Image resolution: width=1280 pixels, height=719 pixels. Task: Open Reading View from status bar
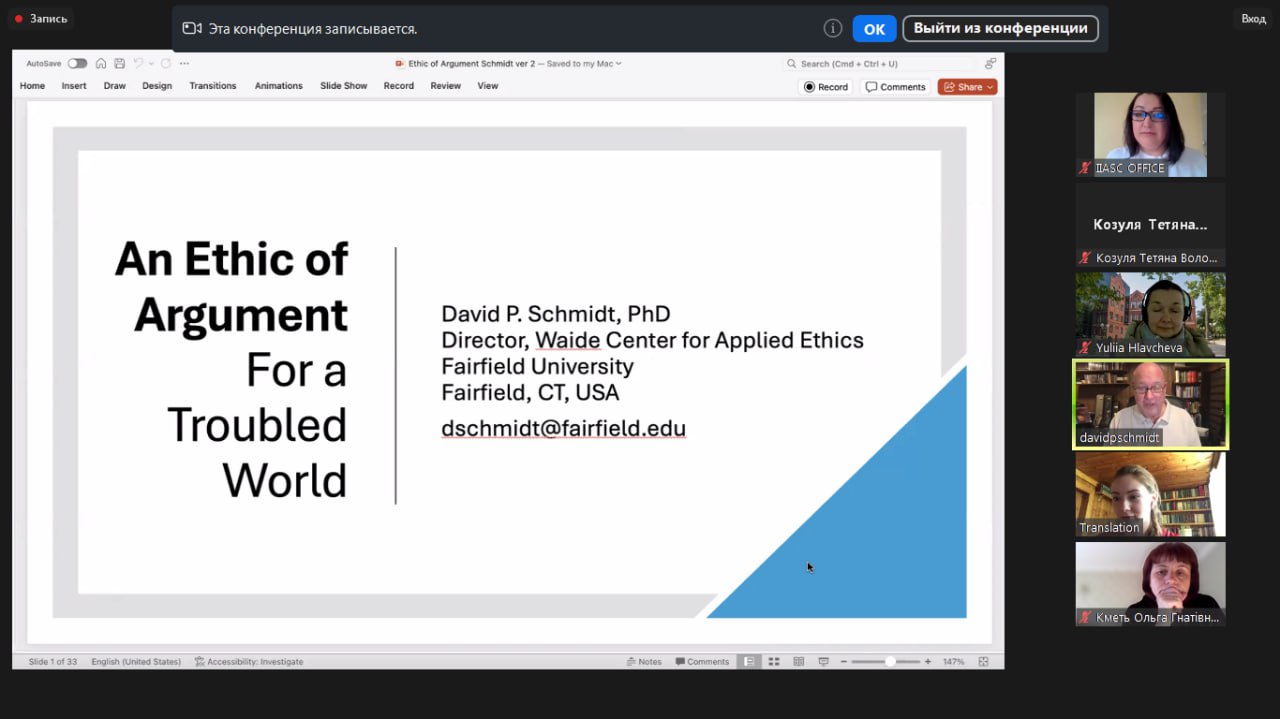tap(798, 662)
